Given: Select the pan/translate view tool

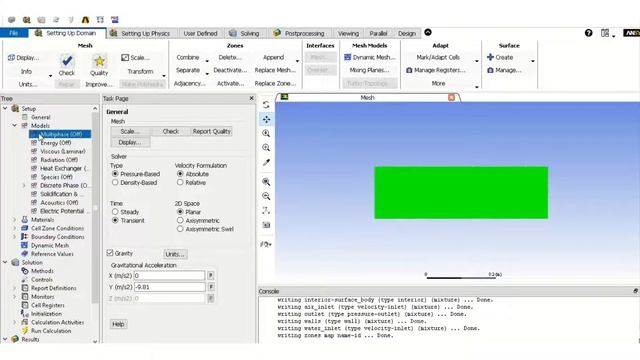Looking at the screenshot, I should (x=266, y=119).
